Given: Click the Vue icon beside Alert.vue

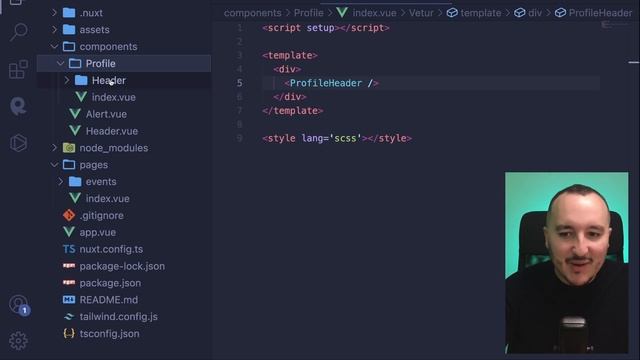Looking at the screenshot, I should [x=75, y=114].
